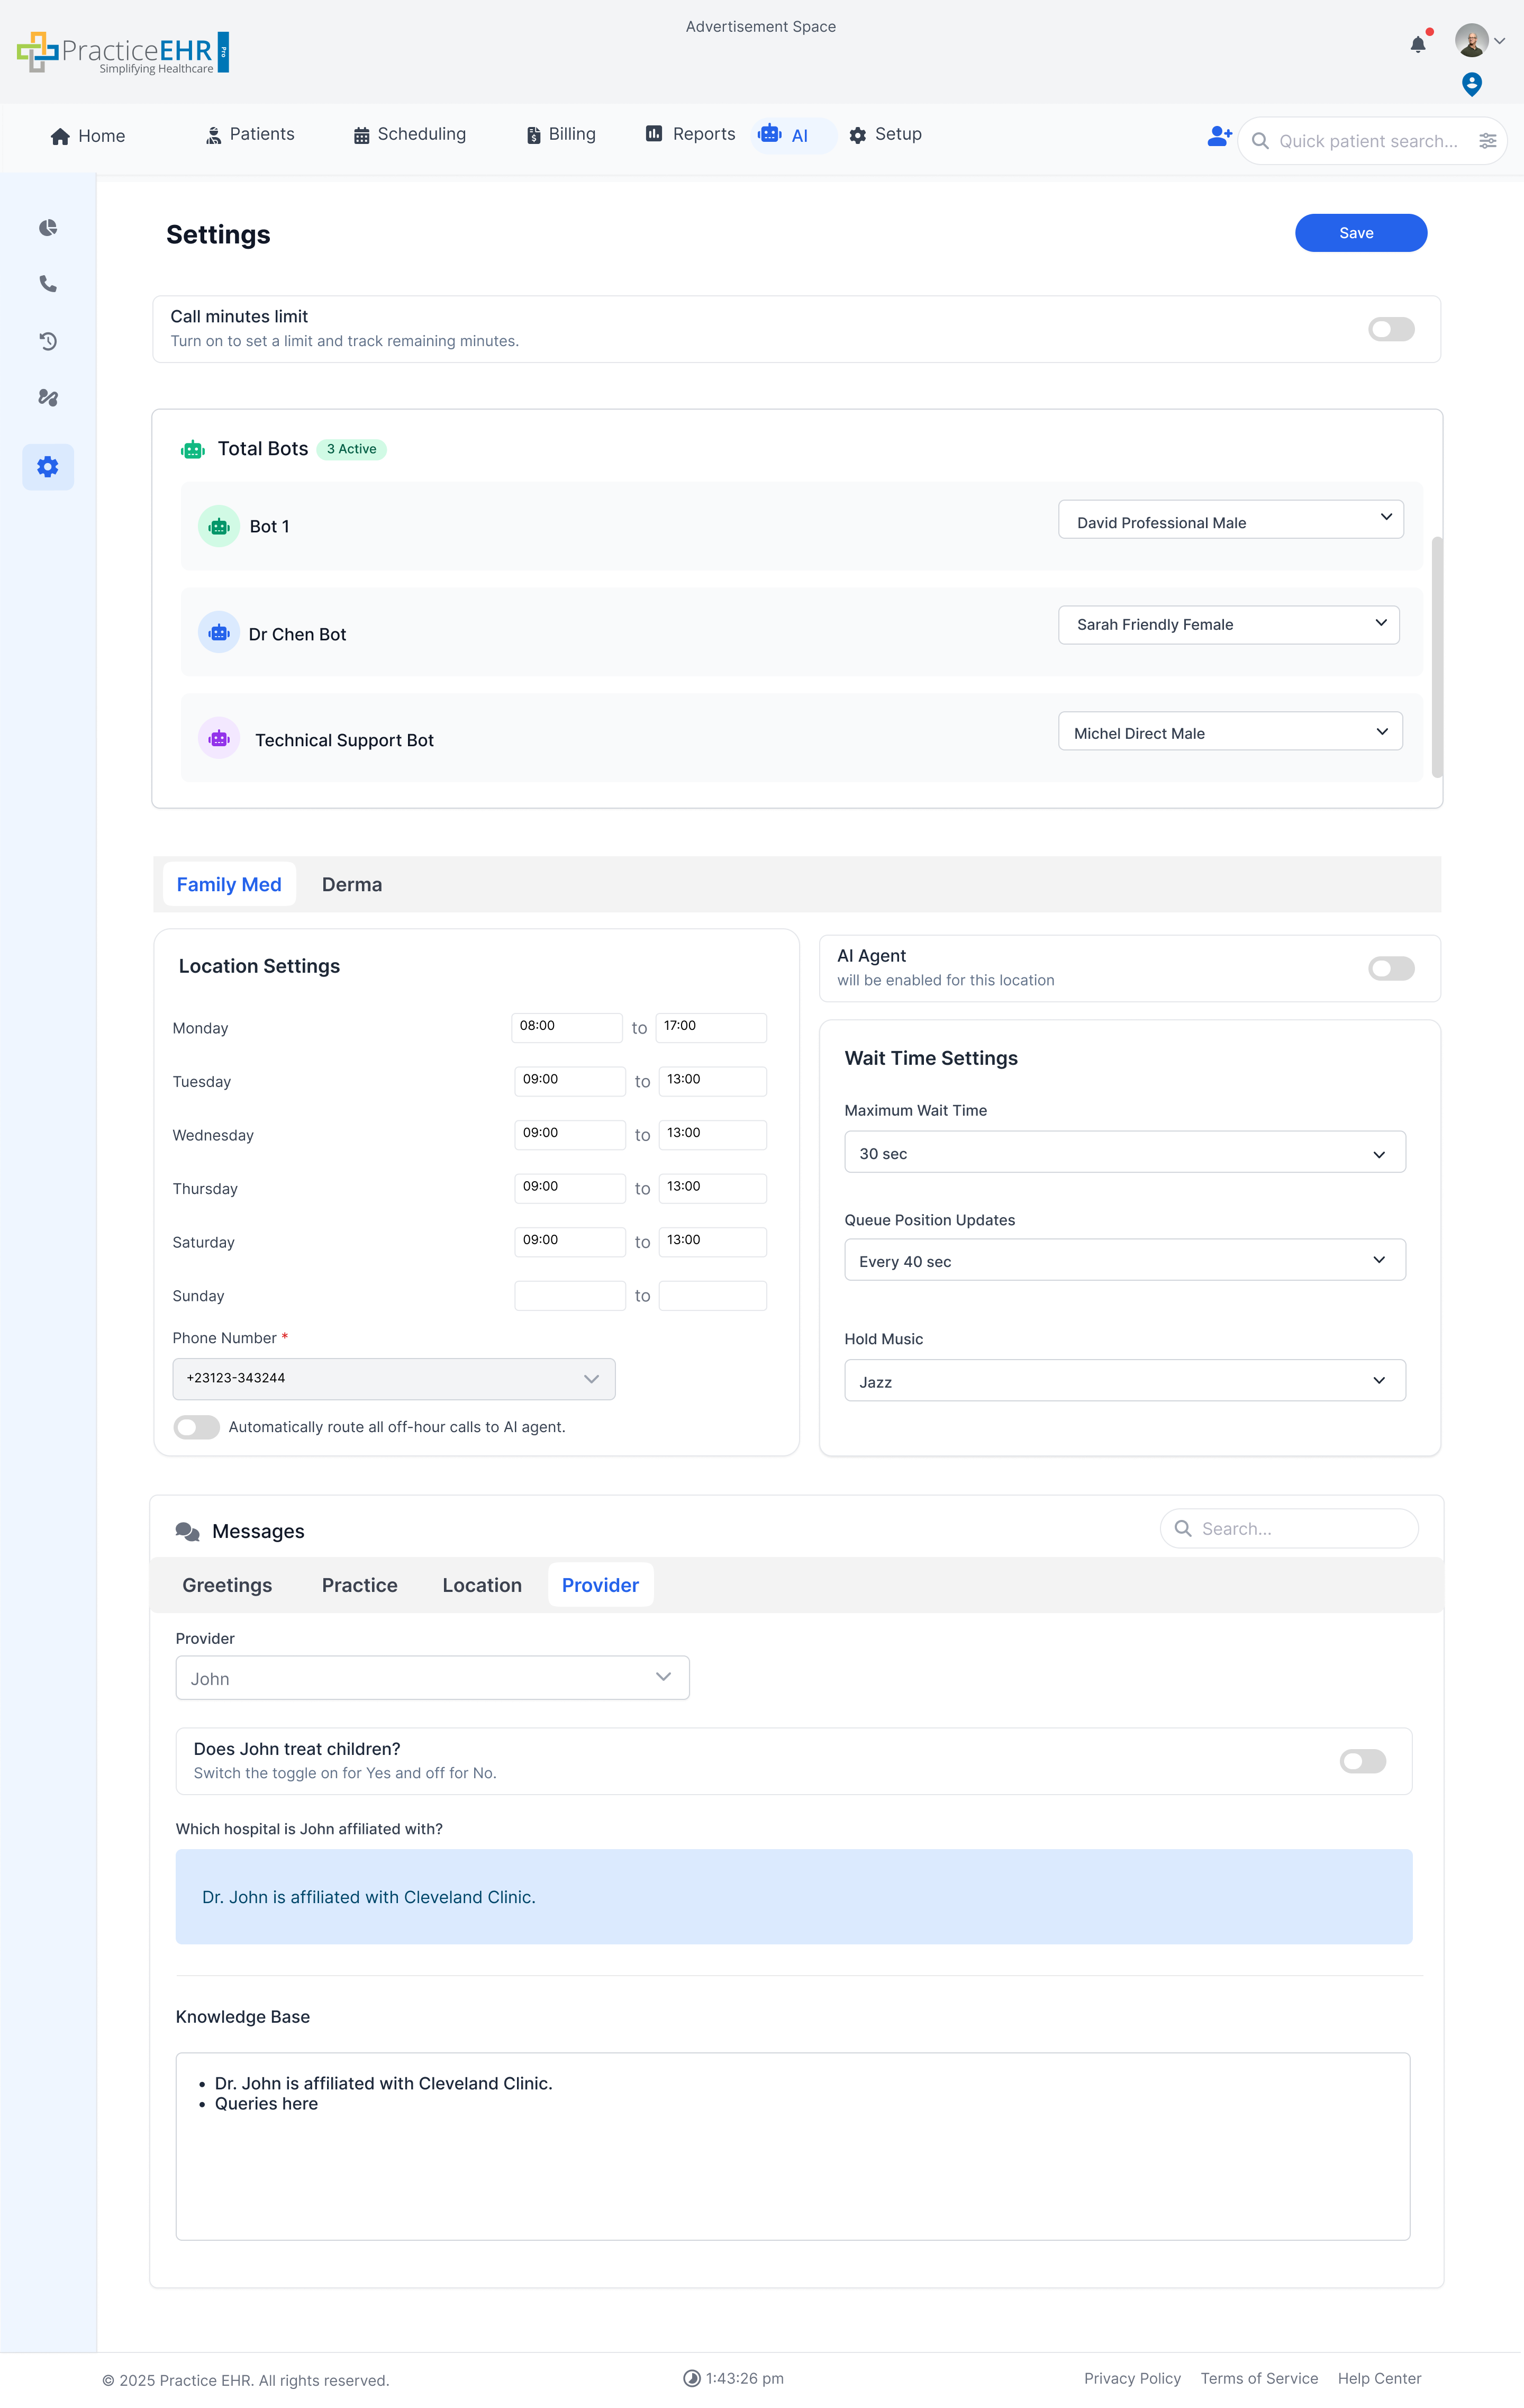Click the blue location pin icon

[1471, 84]
